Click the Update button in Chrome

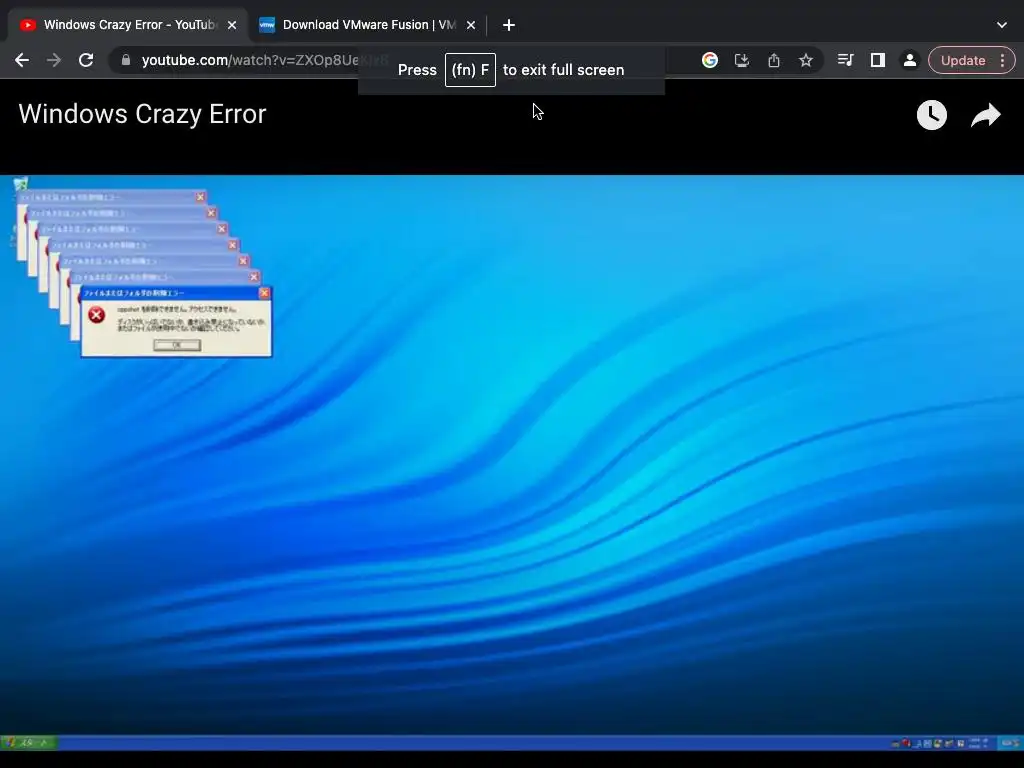(x=963, y=60)
